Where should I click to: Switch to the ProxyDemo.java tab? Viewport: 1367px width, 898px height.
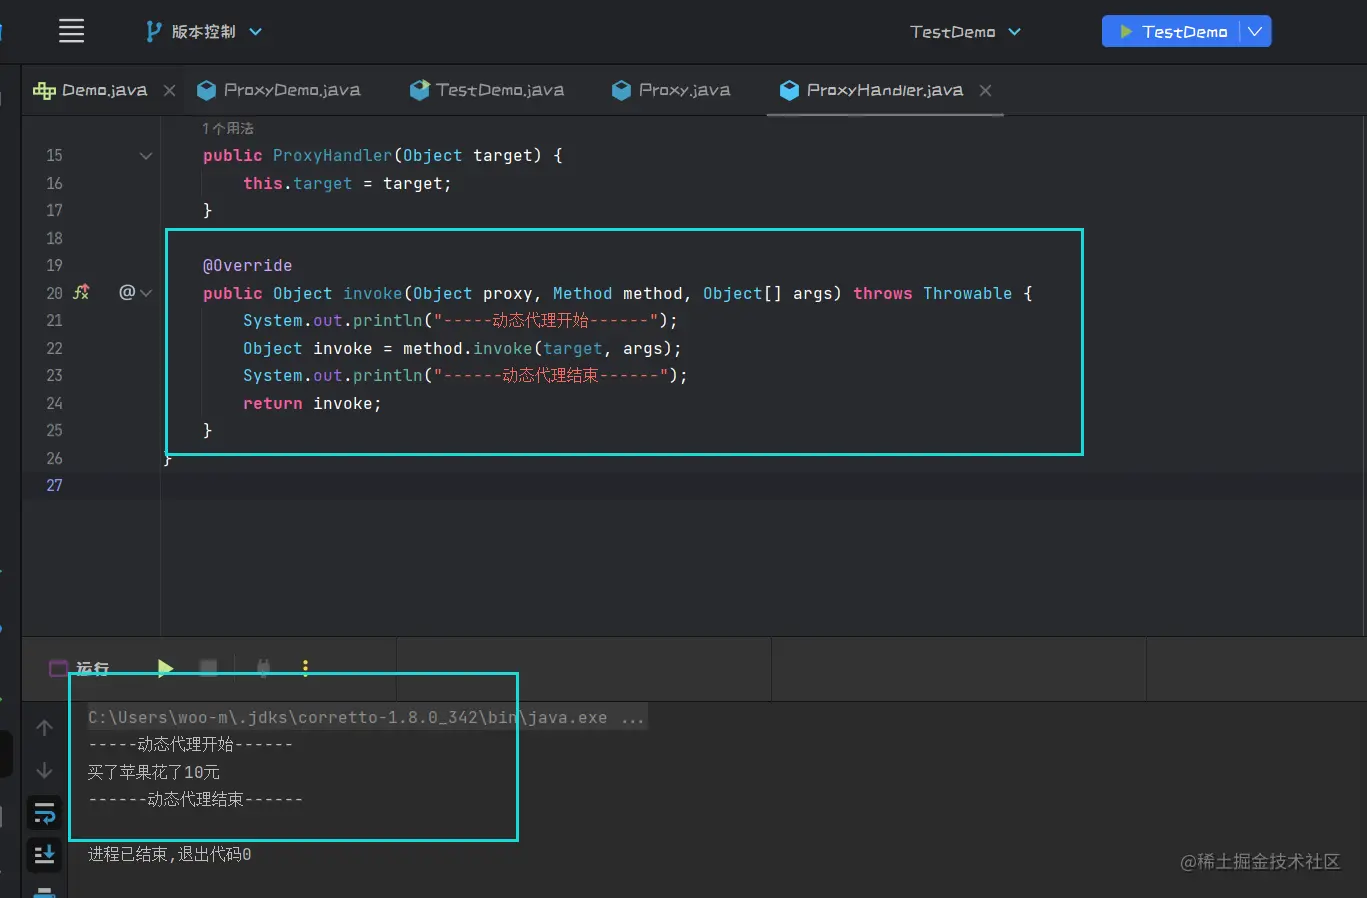click(x=291, y=90)
